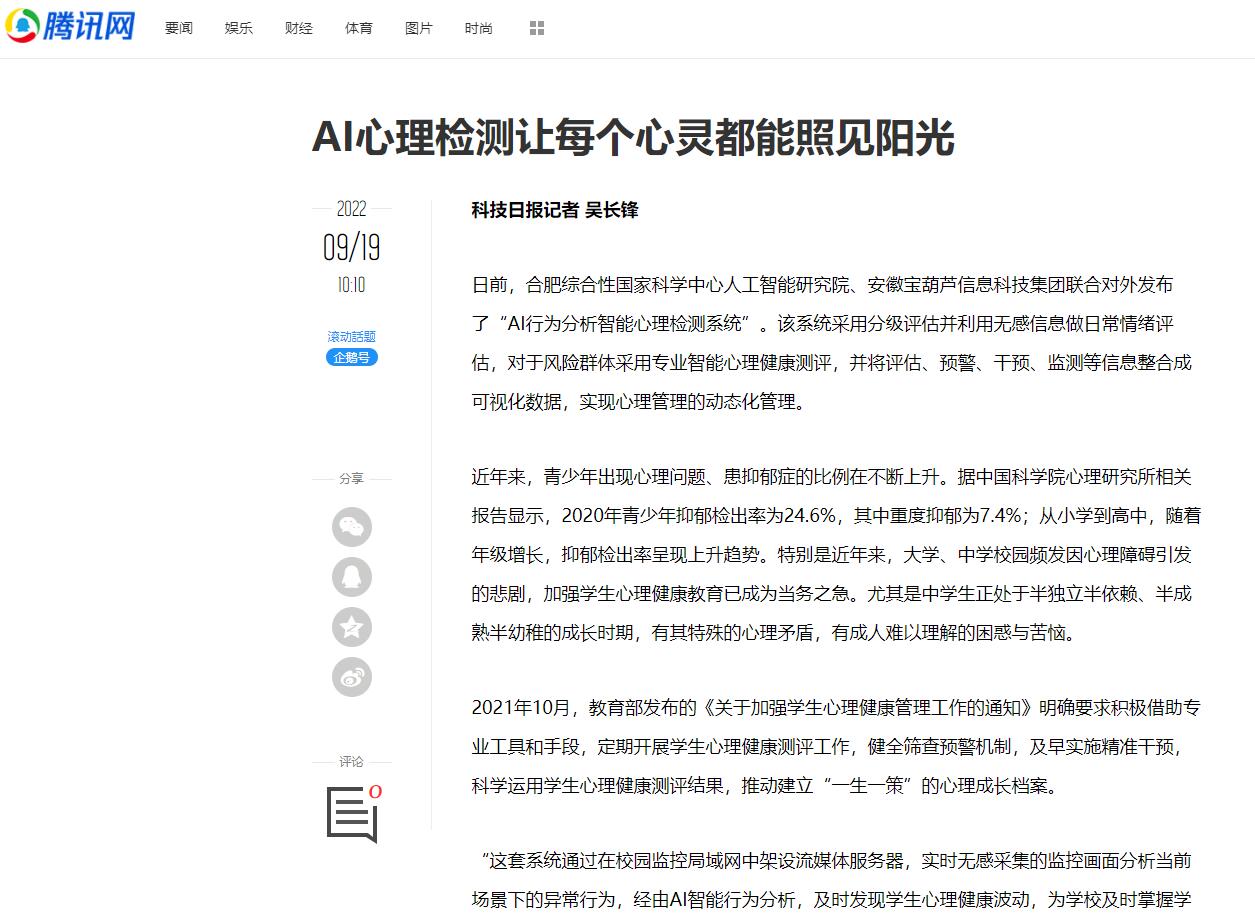The height and width of the screenshot is (917, 1255).
Task: Click the line 可视化数据，实现心理管理的动态化管理。
Action: [638, 402]
